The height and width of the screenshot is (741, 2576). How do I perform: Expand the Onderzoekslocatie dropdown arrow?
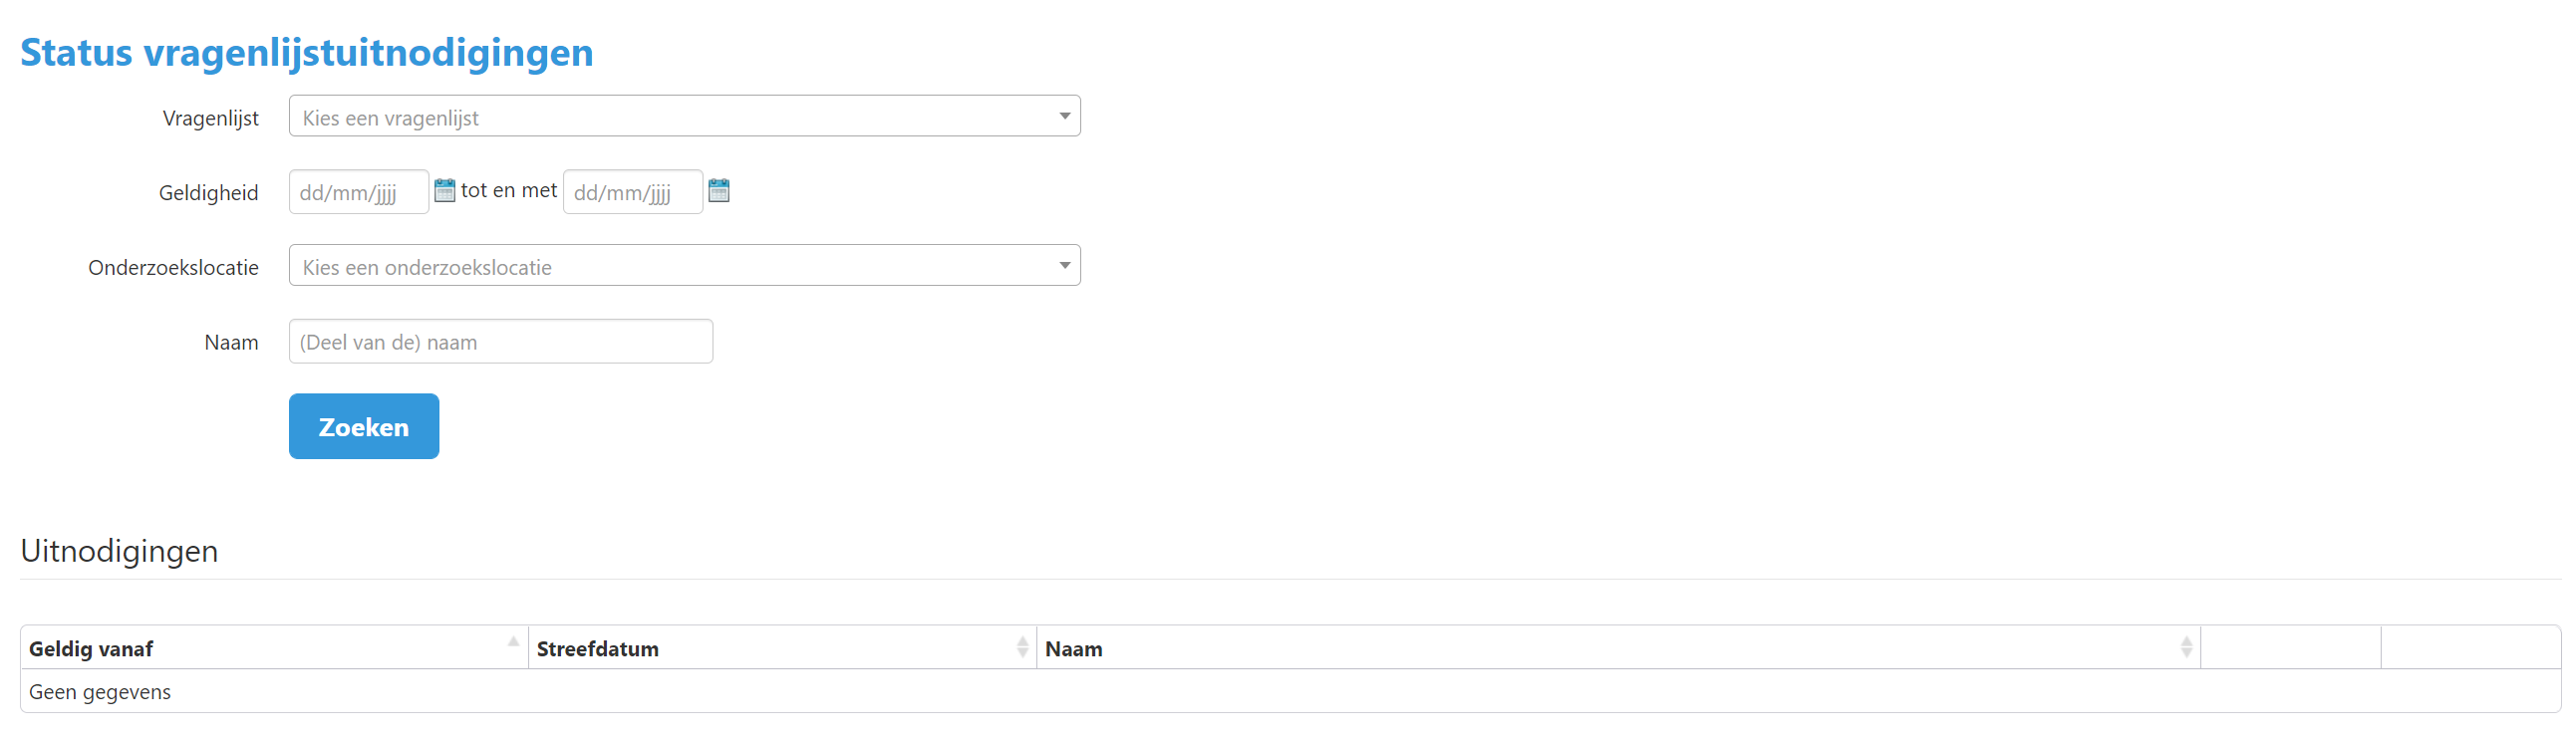pyautogui.click(x=1064, y=266)
